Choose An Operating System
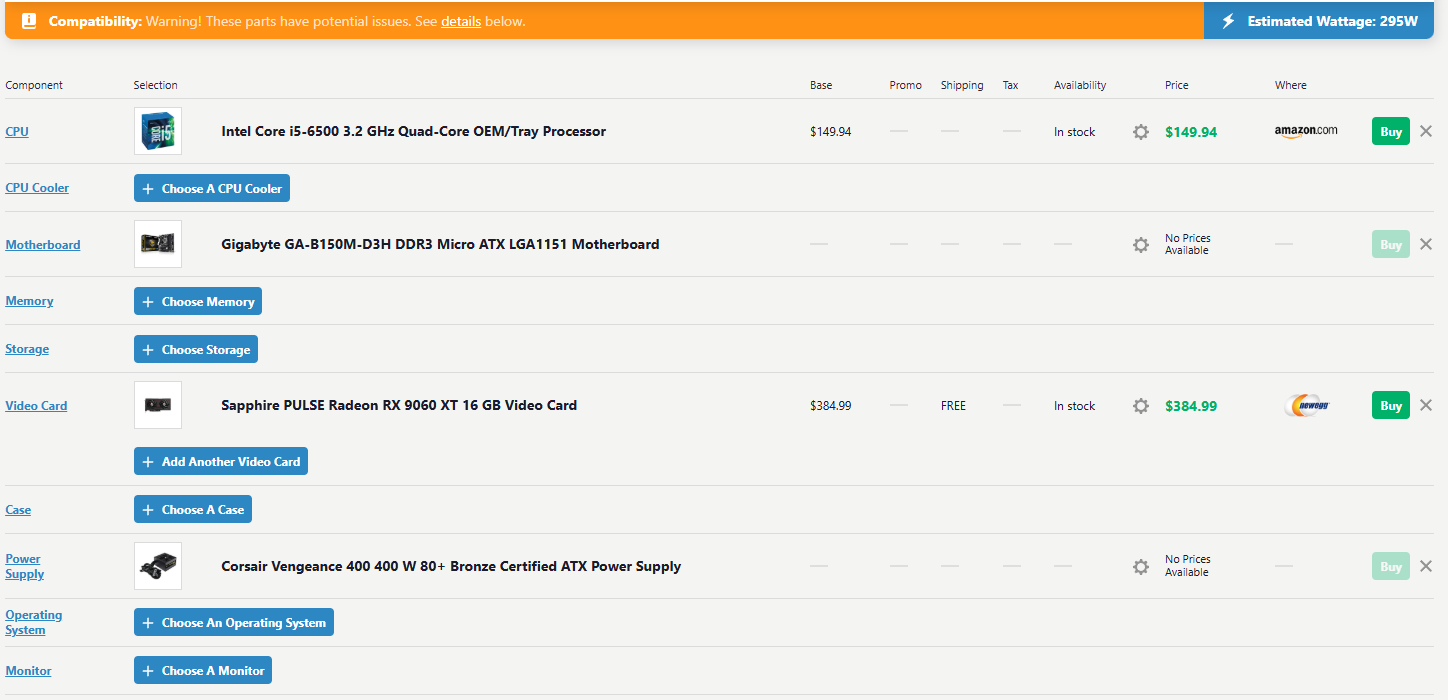Screen dimensions: 1448x700 [234, 622]
